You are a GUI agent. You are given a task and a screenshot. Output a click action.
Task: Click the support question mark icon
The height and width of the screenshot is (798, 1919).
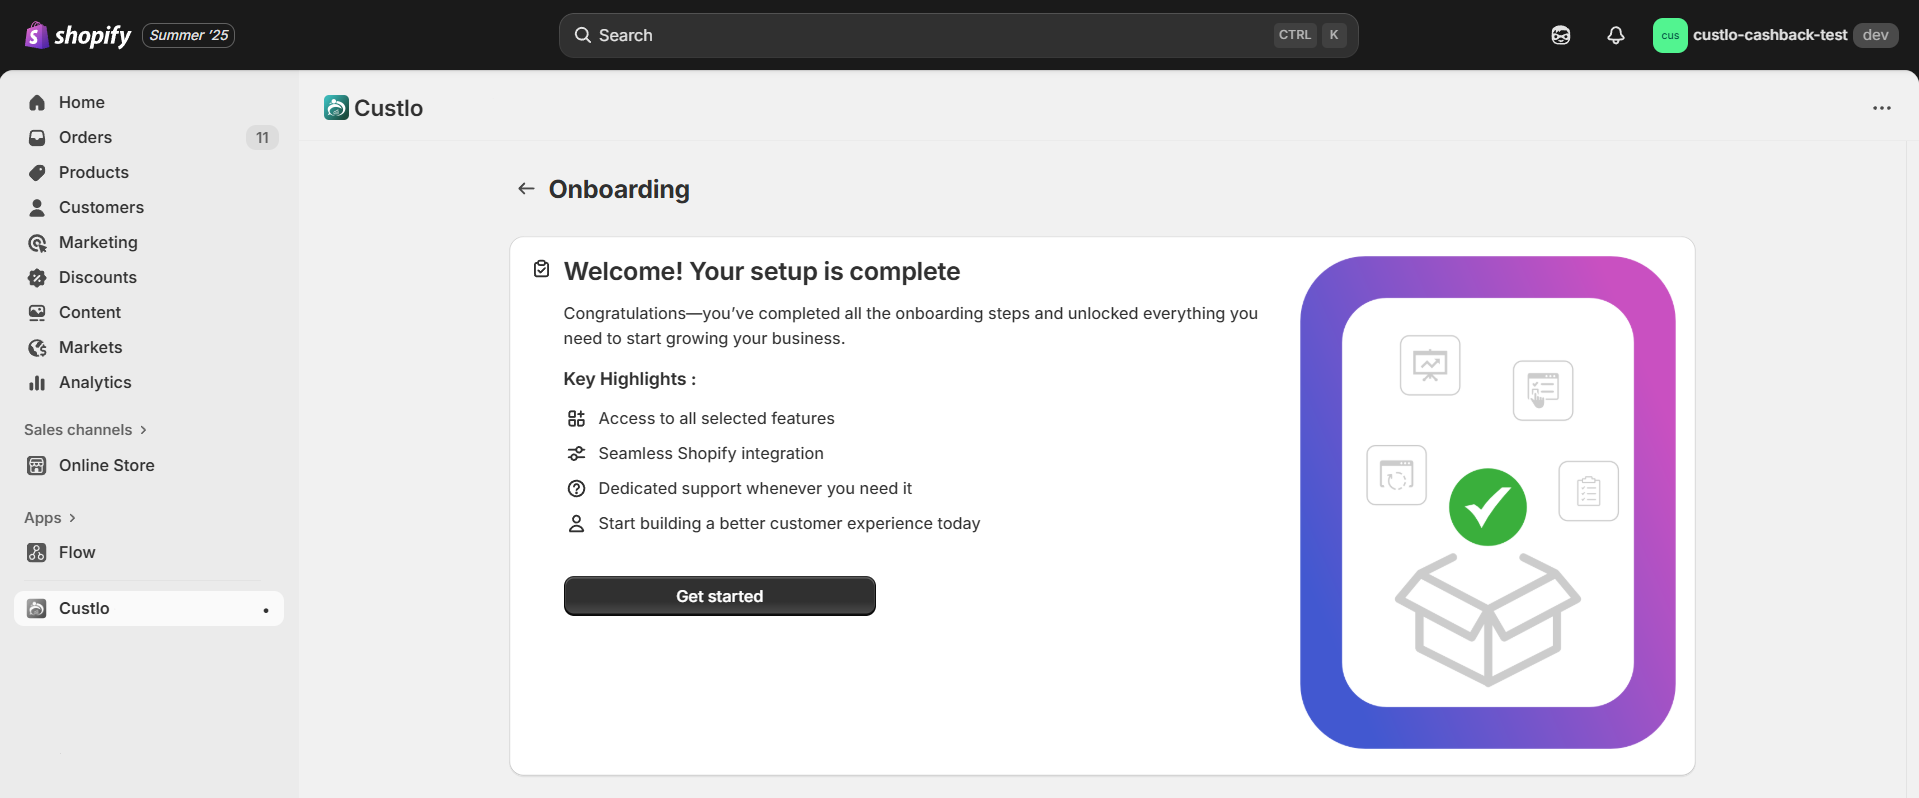(x=576, y=488)
